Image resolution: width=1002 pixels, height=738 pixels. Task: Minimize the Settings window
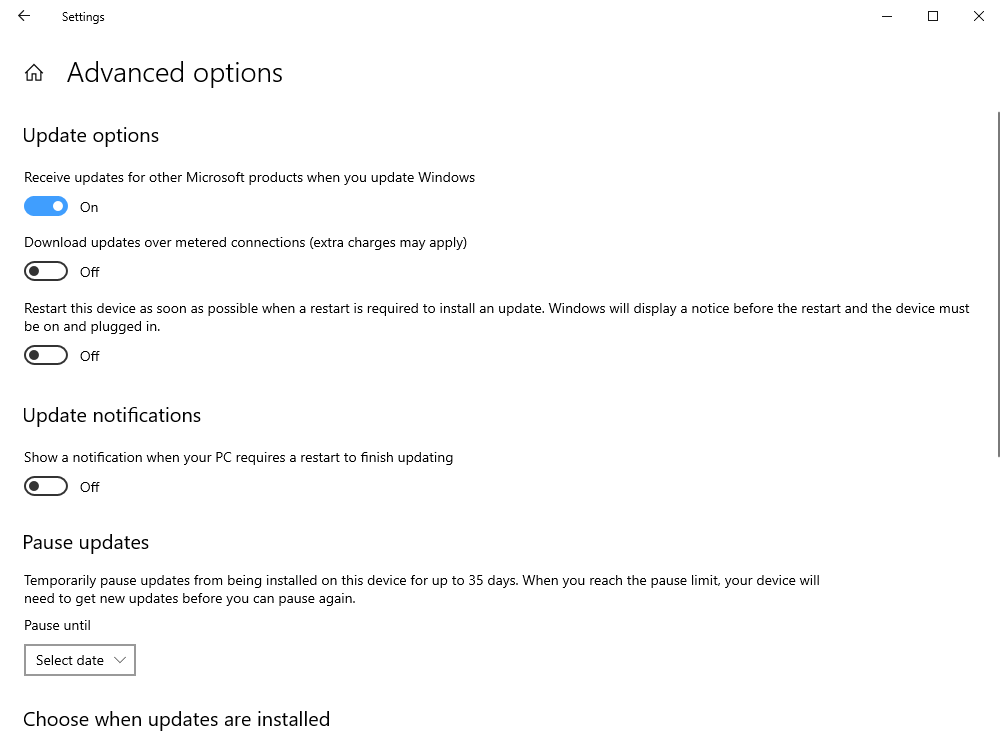[x=887, y=16]
